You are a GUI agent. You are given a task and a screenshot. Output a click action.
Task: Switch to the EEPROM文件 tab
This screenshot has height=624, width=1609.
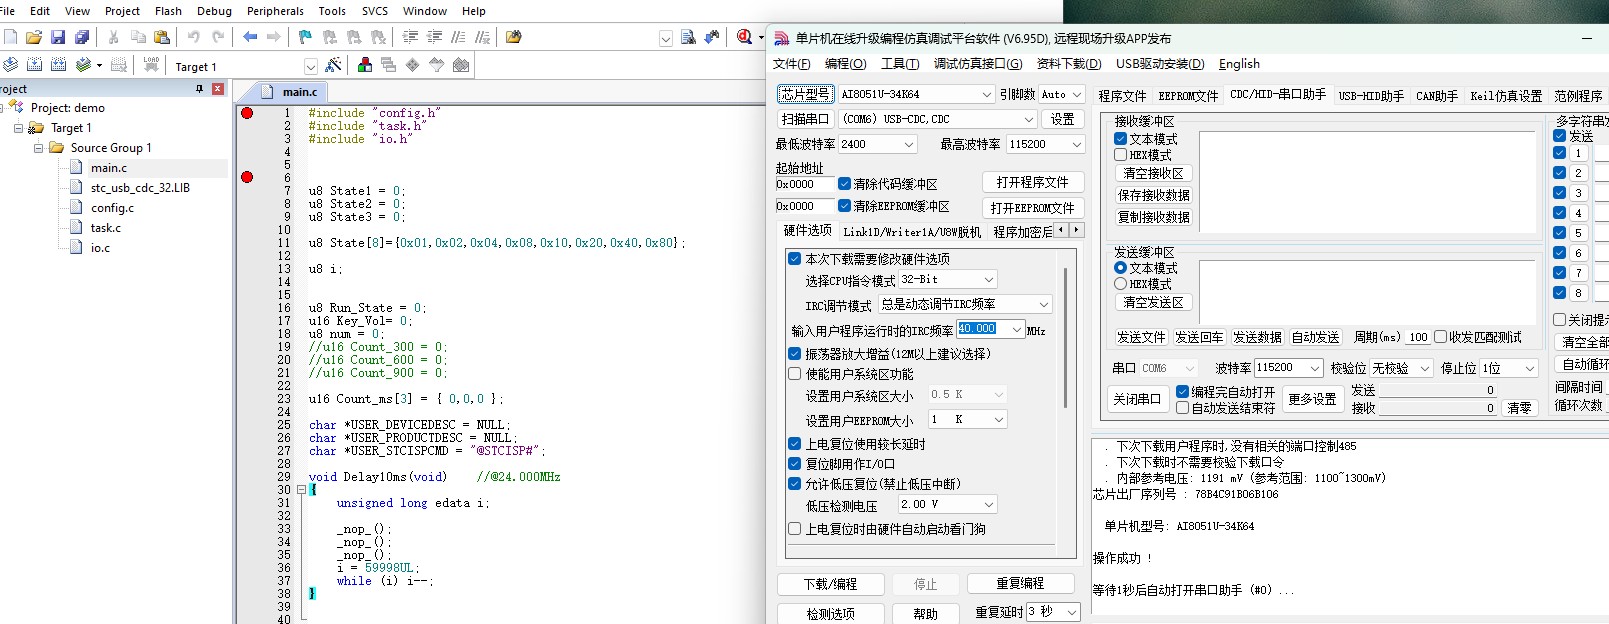tap(1188, 96)
